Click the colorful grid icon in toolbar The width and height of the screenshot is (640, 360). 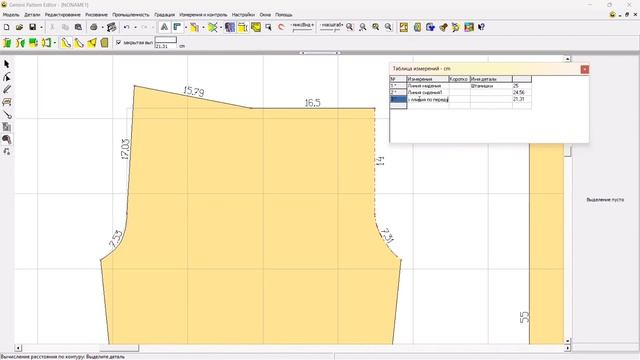pos(469,27)
